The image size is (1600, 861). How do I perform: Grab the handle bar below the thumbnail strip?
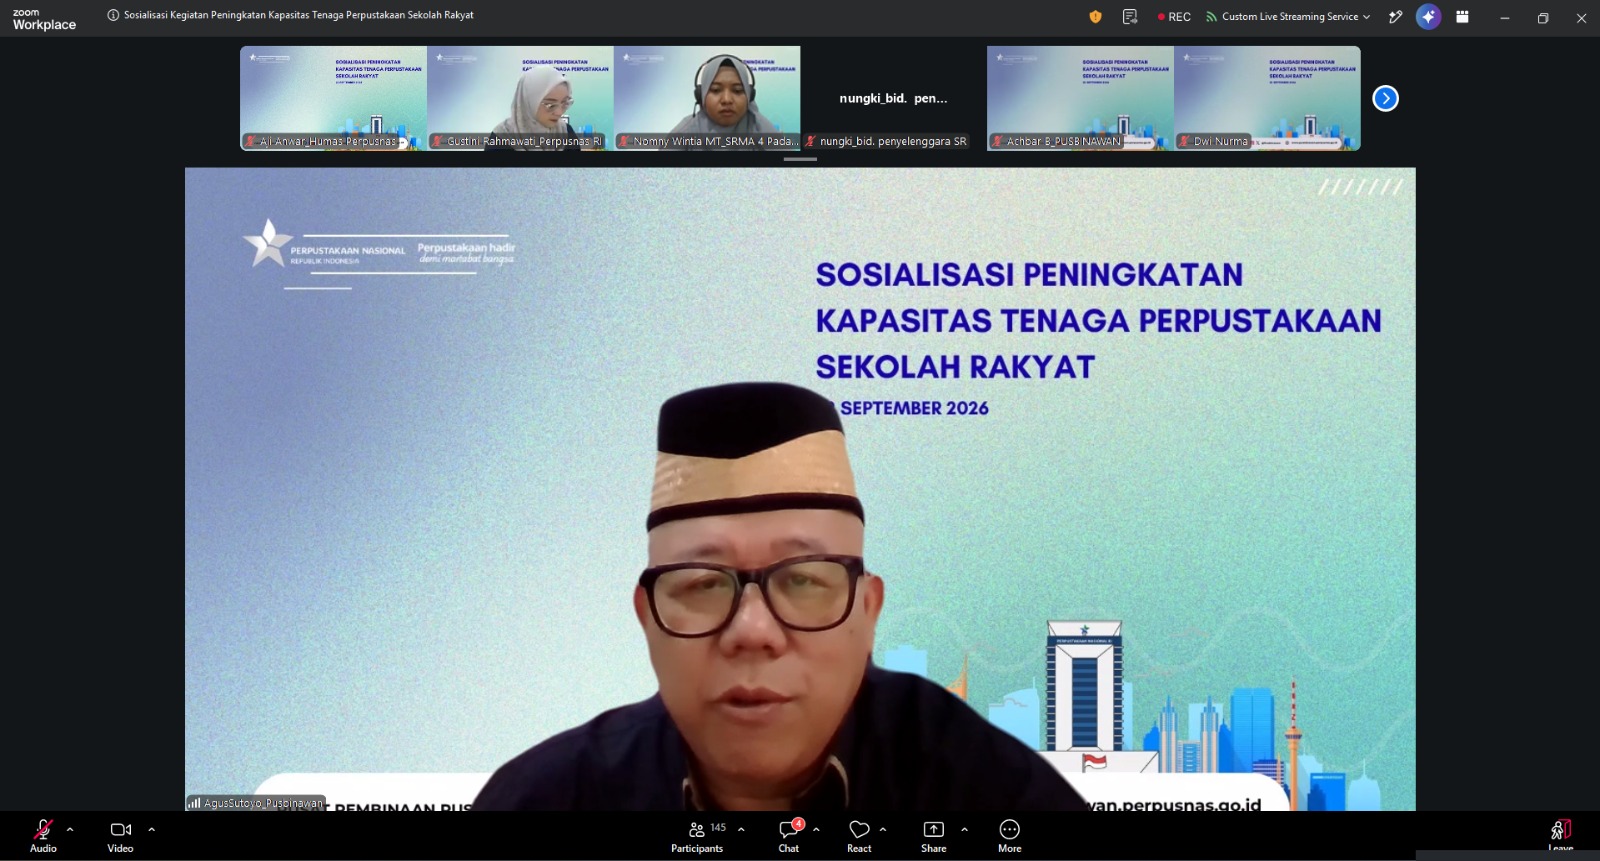tap(800, 159)
